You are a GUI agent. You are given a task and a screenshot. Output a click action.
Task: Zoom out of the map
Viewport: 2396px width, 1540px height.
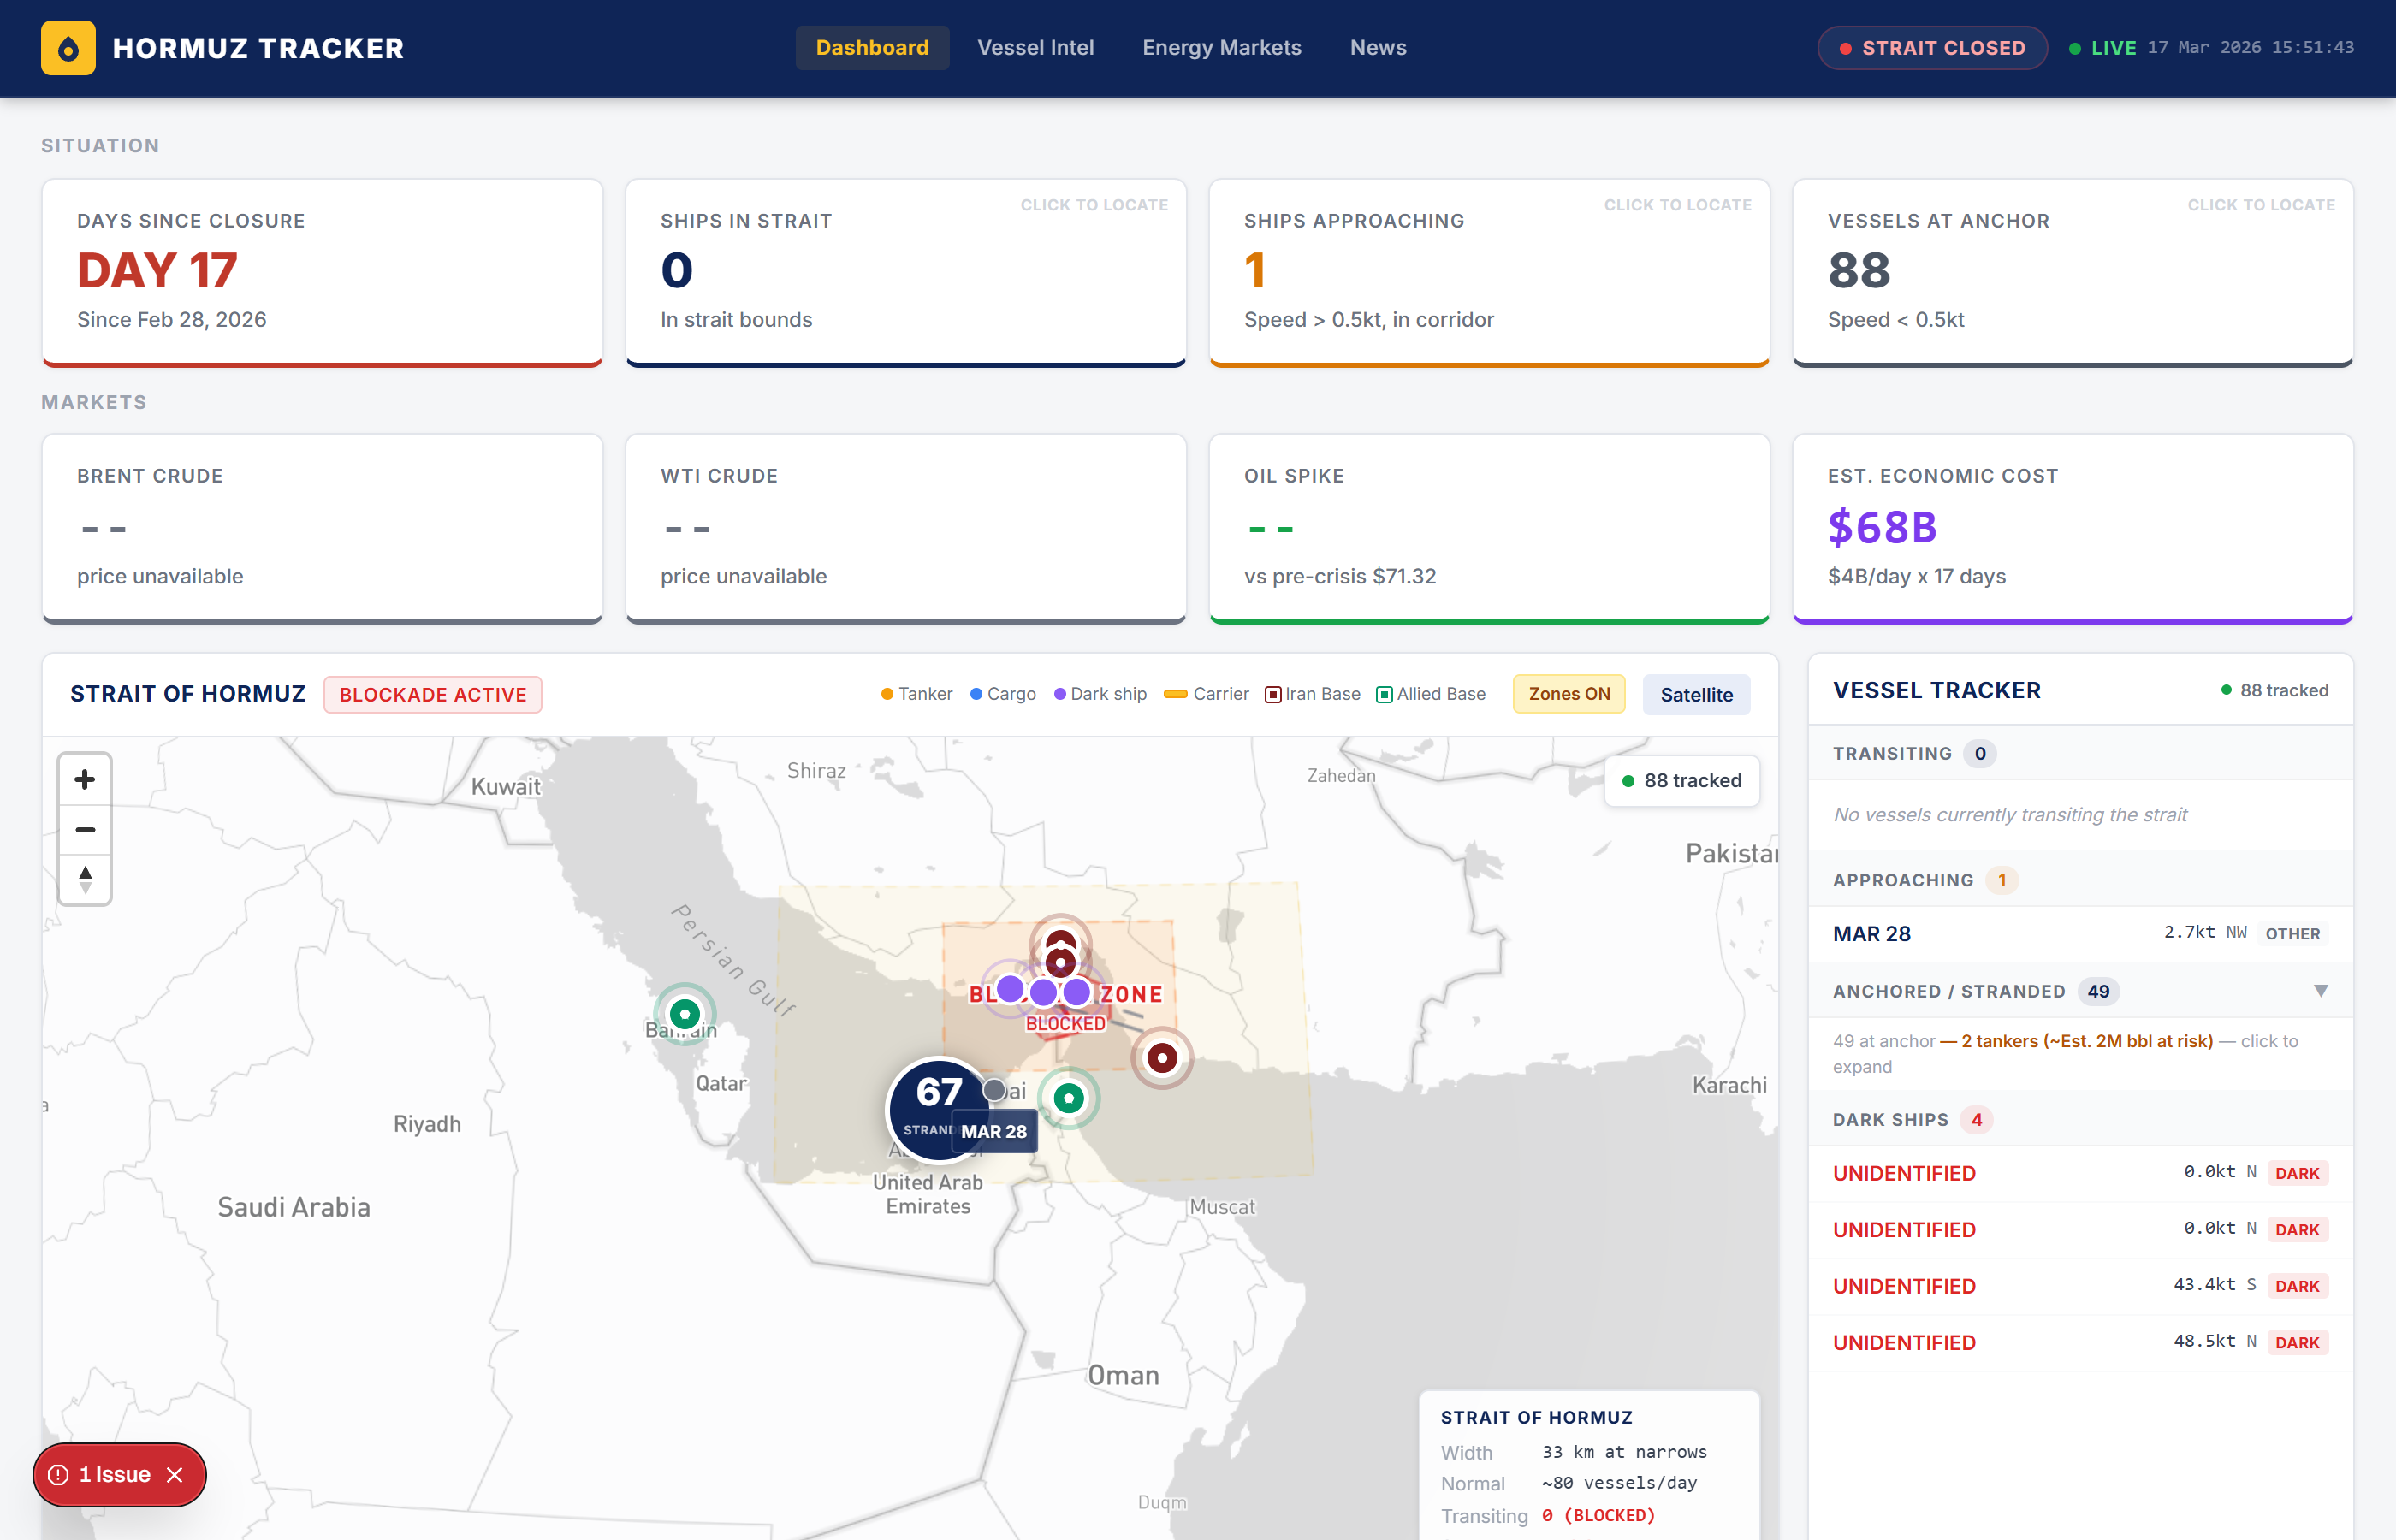pyautogui.click(x=85, y=830)
